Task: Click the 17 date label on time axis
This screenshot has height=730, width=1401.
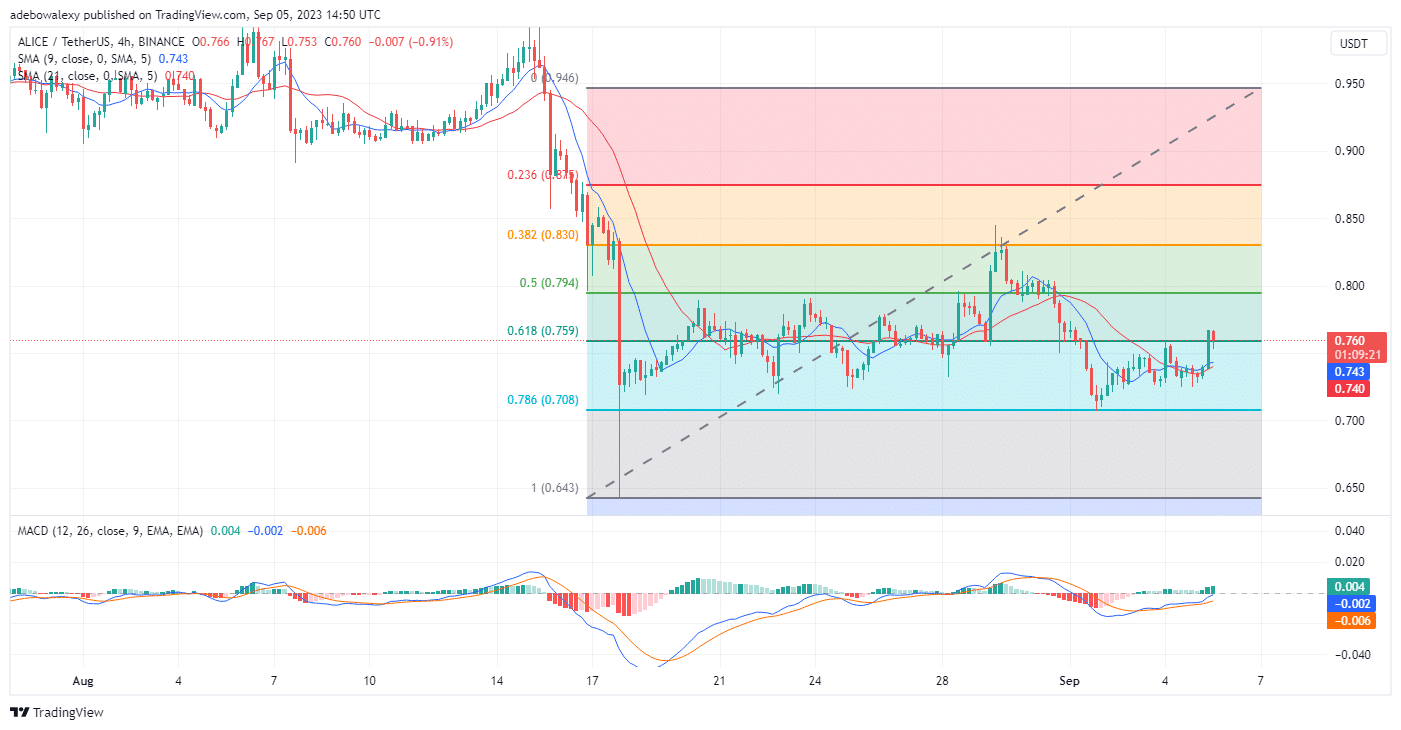Action: 592,681
